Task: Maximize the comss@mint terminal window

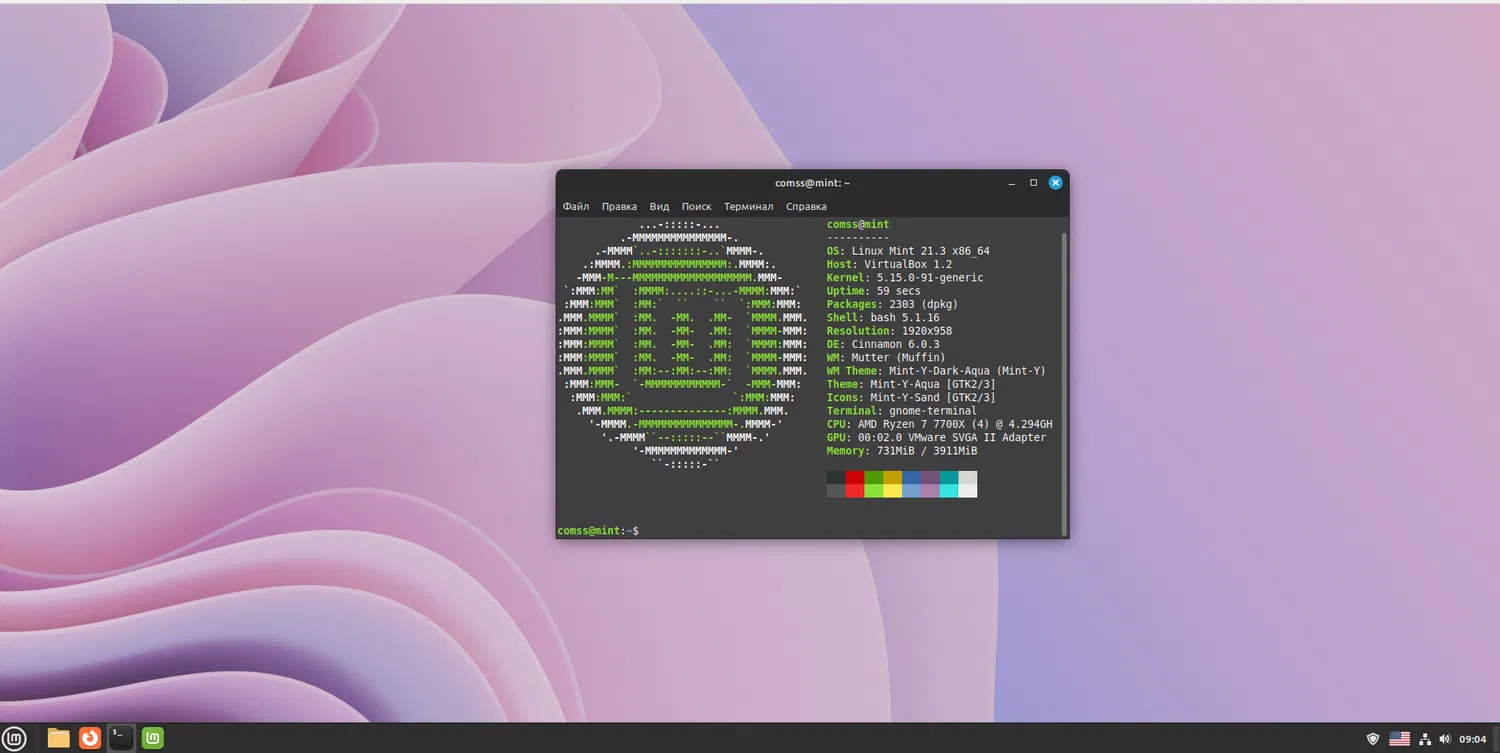Action: coord(1033,183)
